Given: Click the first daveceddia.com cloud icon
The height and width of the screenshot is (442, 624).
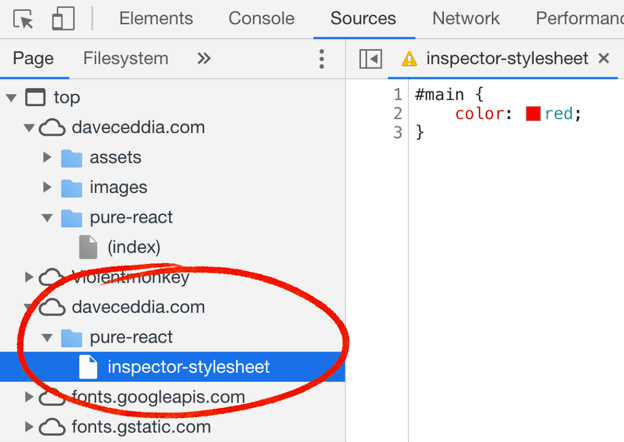Looking at the screenshot, I should (52, 128).
